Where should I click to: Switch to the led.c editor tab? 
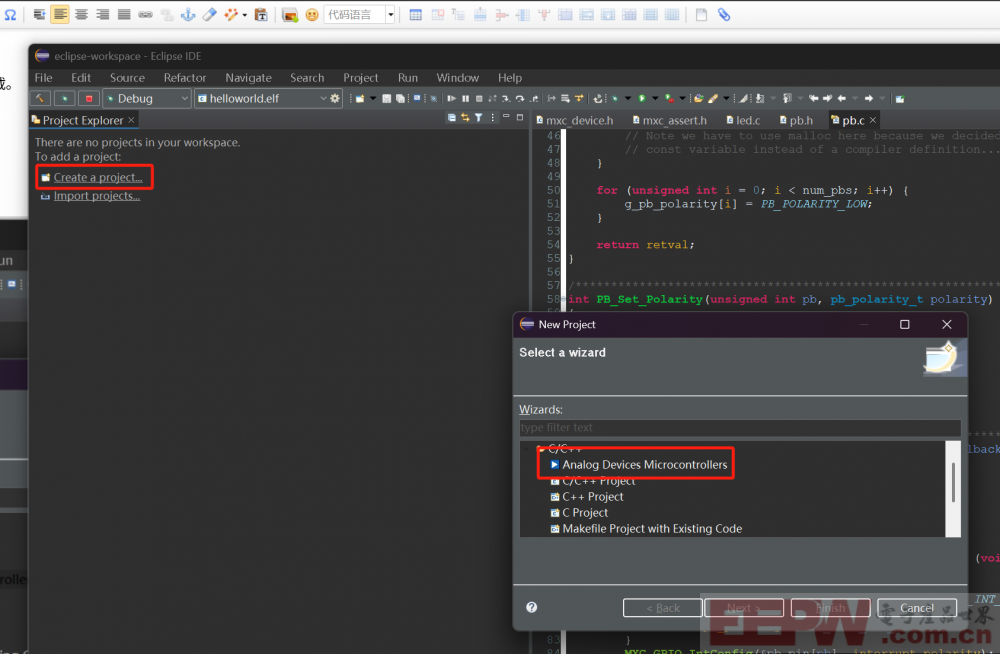743,120
